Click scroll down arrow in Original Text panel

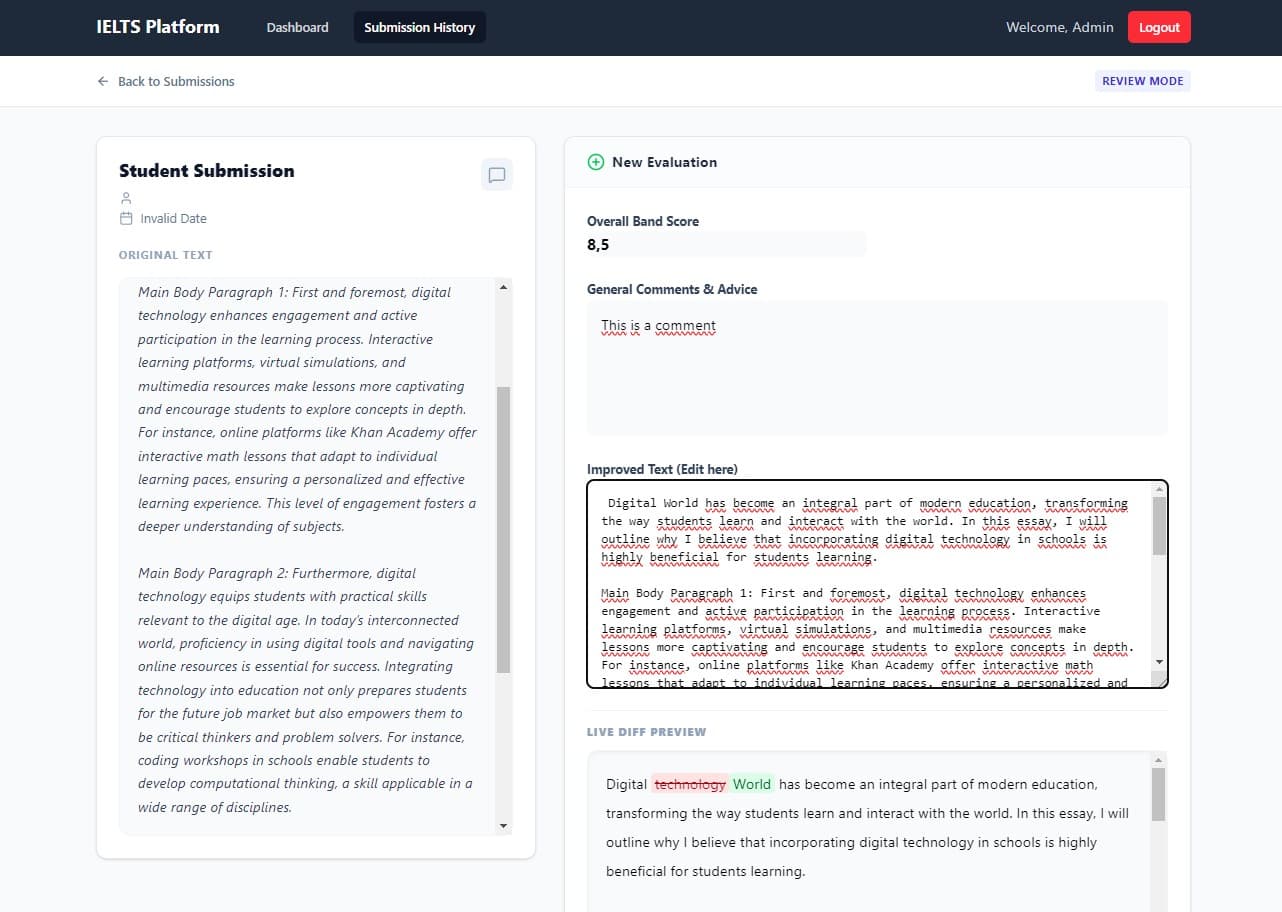pos(503,826)
